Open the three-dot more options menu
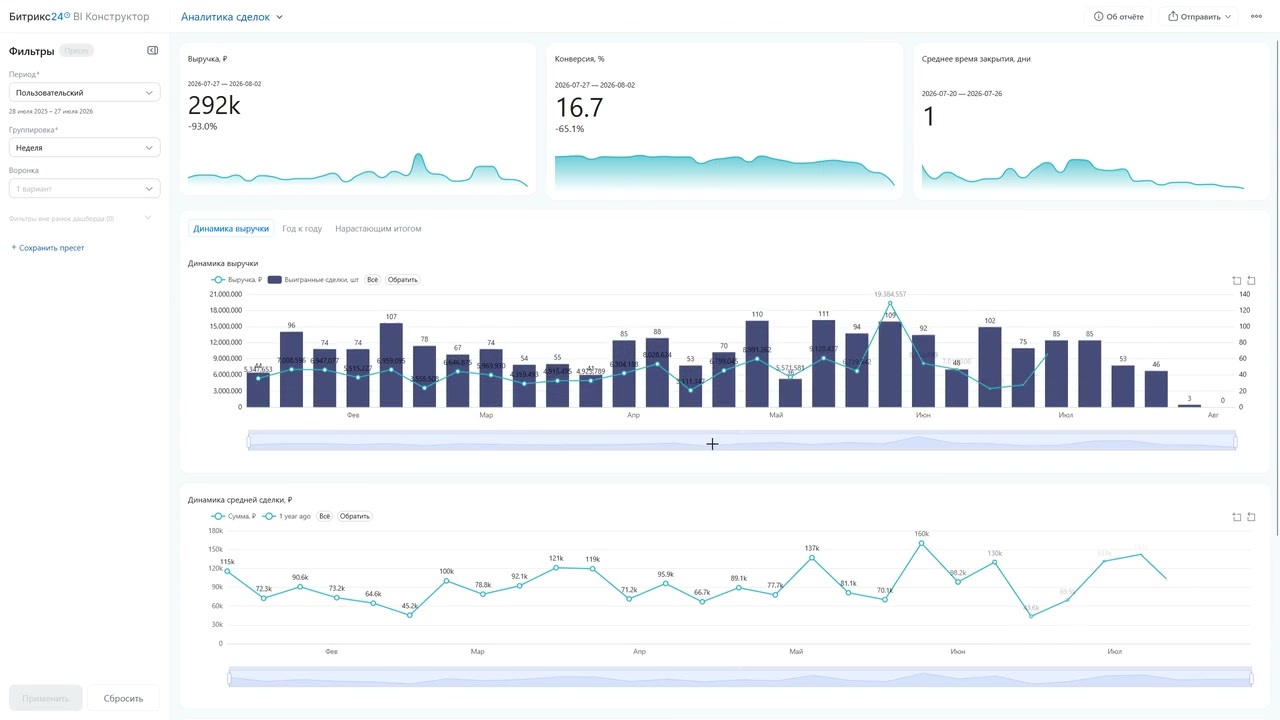 [1256, 17]
